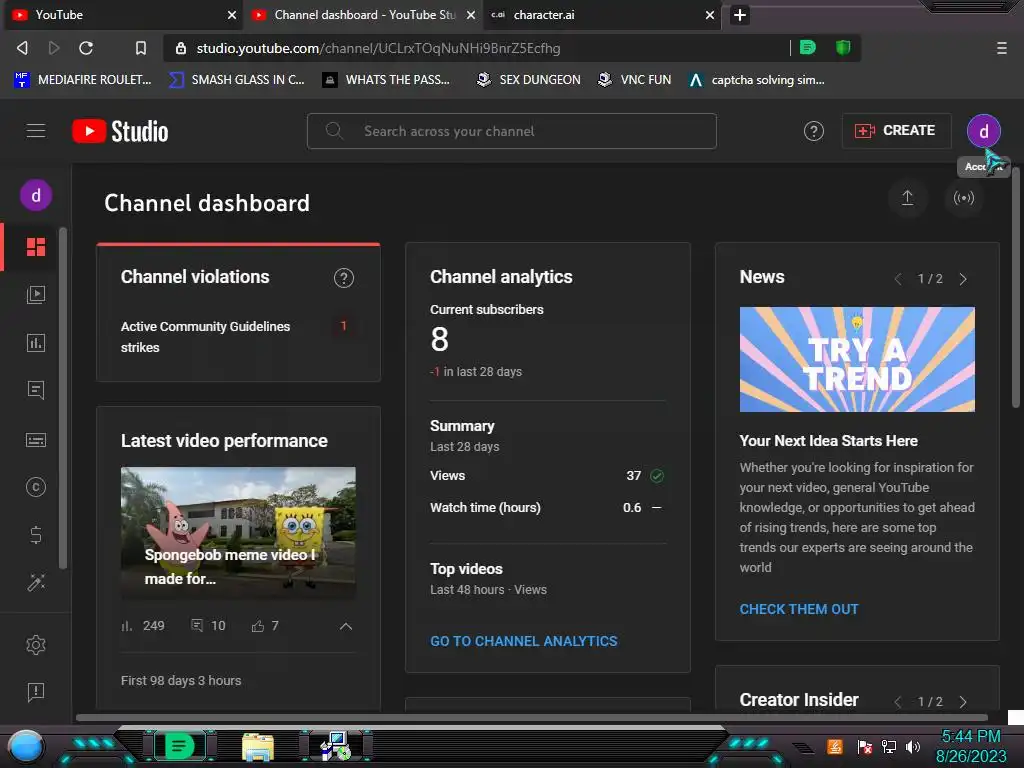Image resolution: width=1024 pixels, height=768 pixels.
Task: Click the comments count 10
Action: click(218, 626)
